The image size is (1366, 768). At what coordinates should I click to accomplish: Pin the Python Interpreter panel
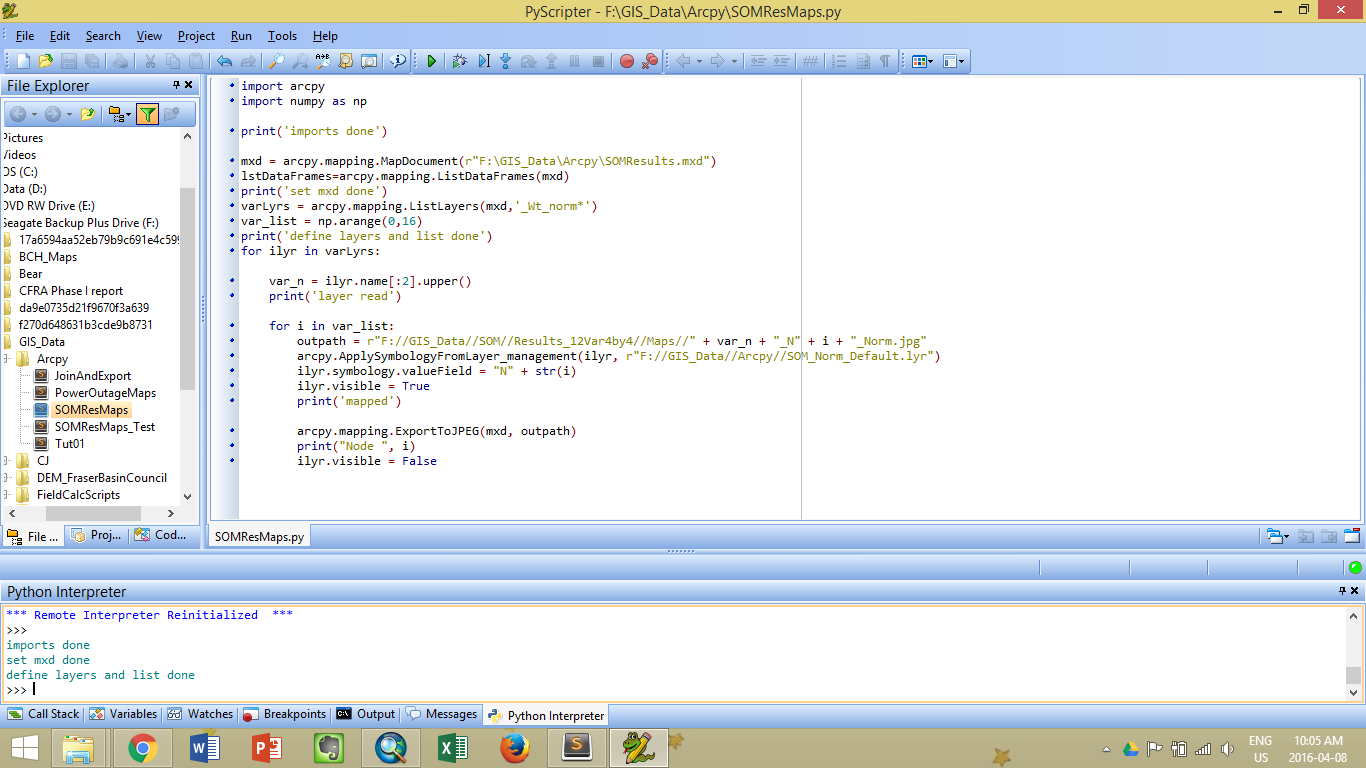(x=1342, y=591)
